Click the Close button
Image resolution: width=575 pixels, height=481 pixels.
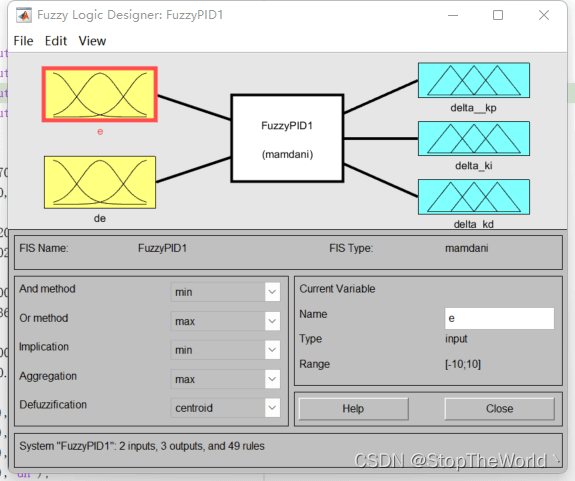coord(499,409)
